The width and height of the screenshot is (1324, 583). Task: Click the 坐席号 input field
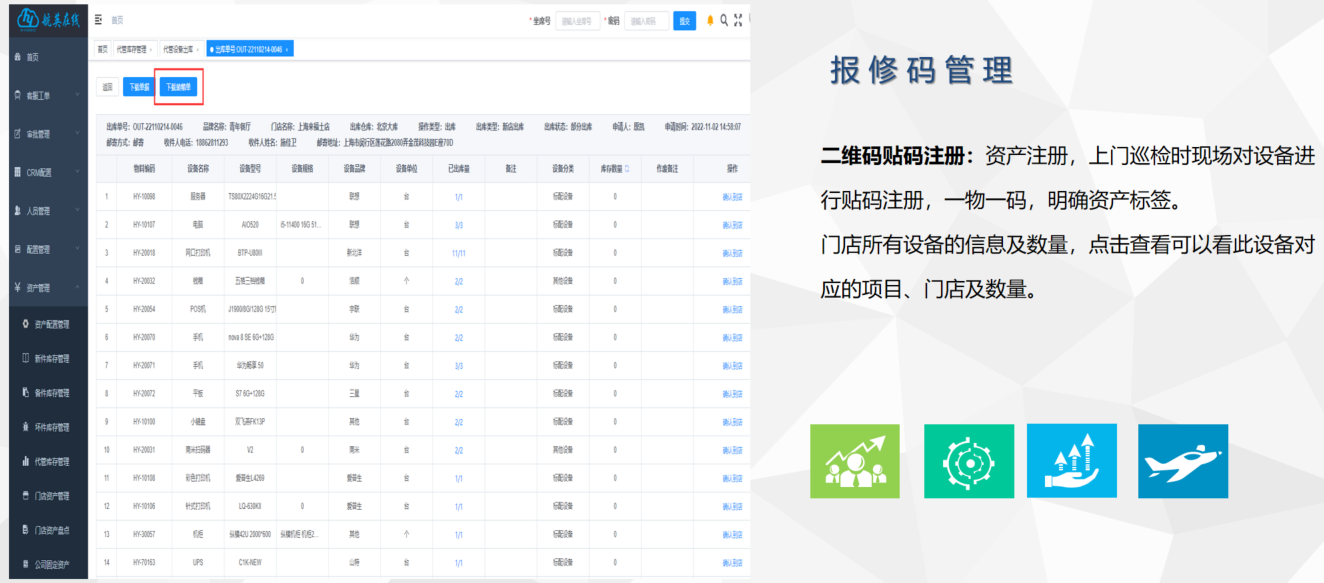click(x=577, y=21)
